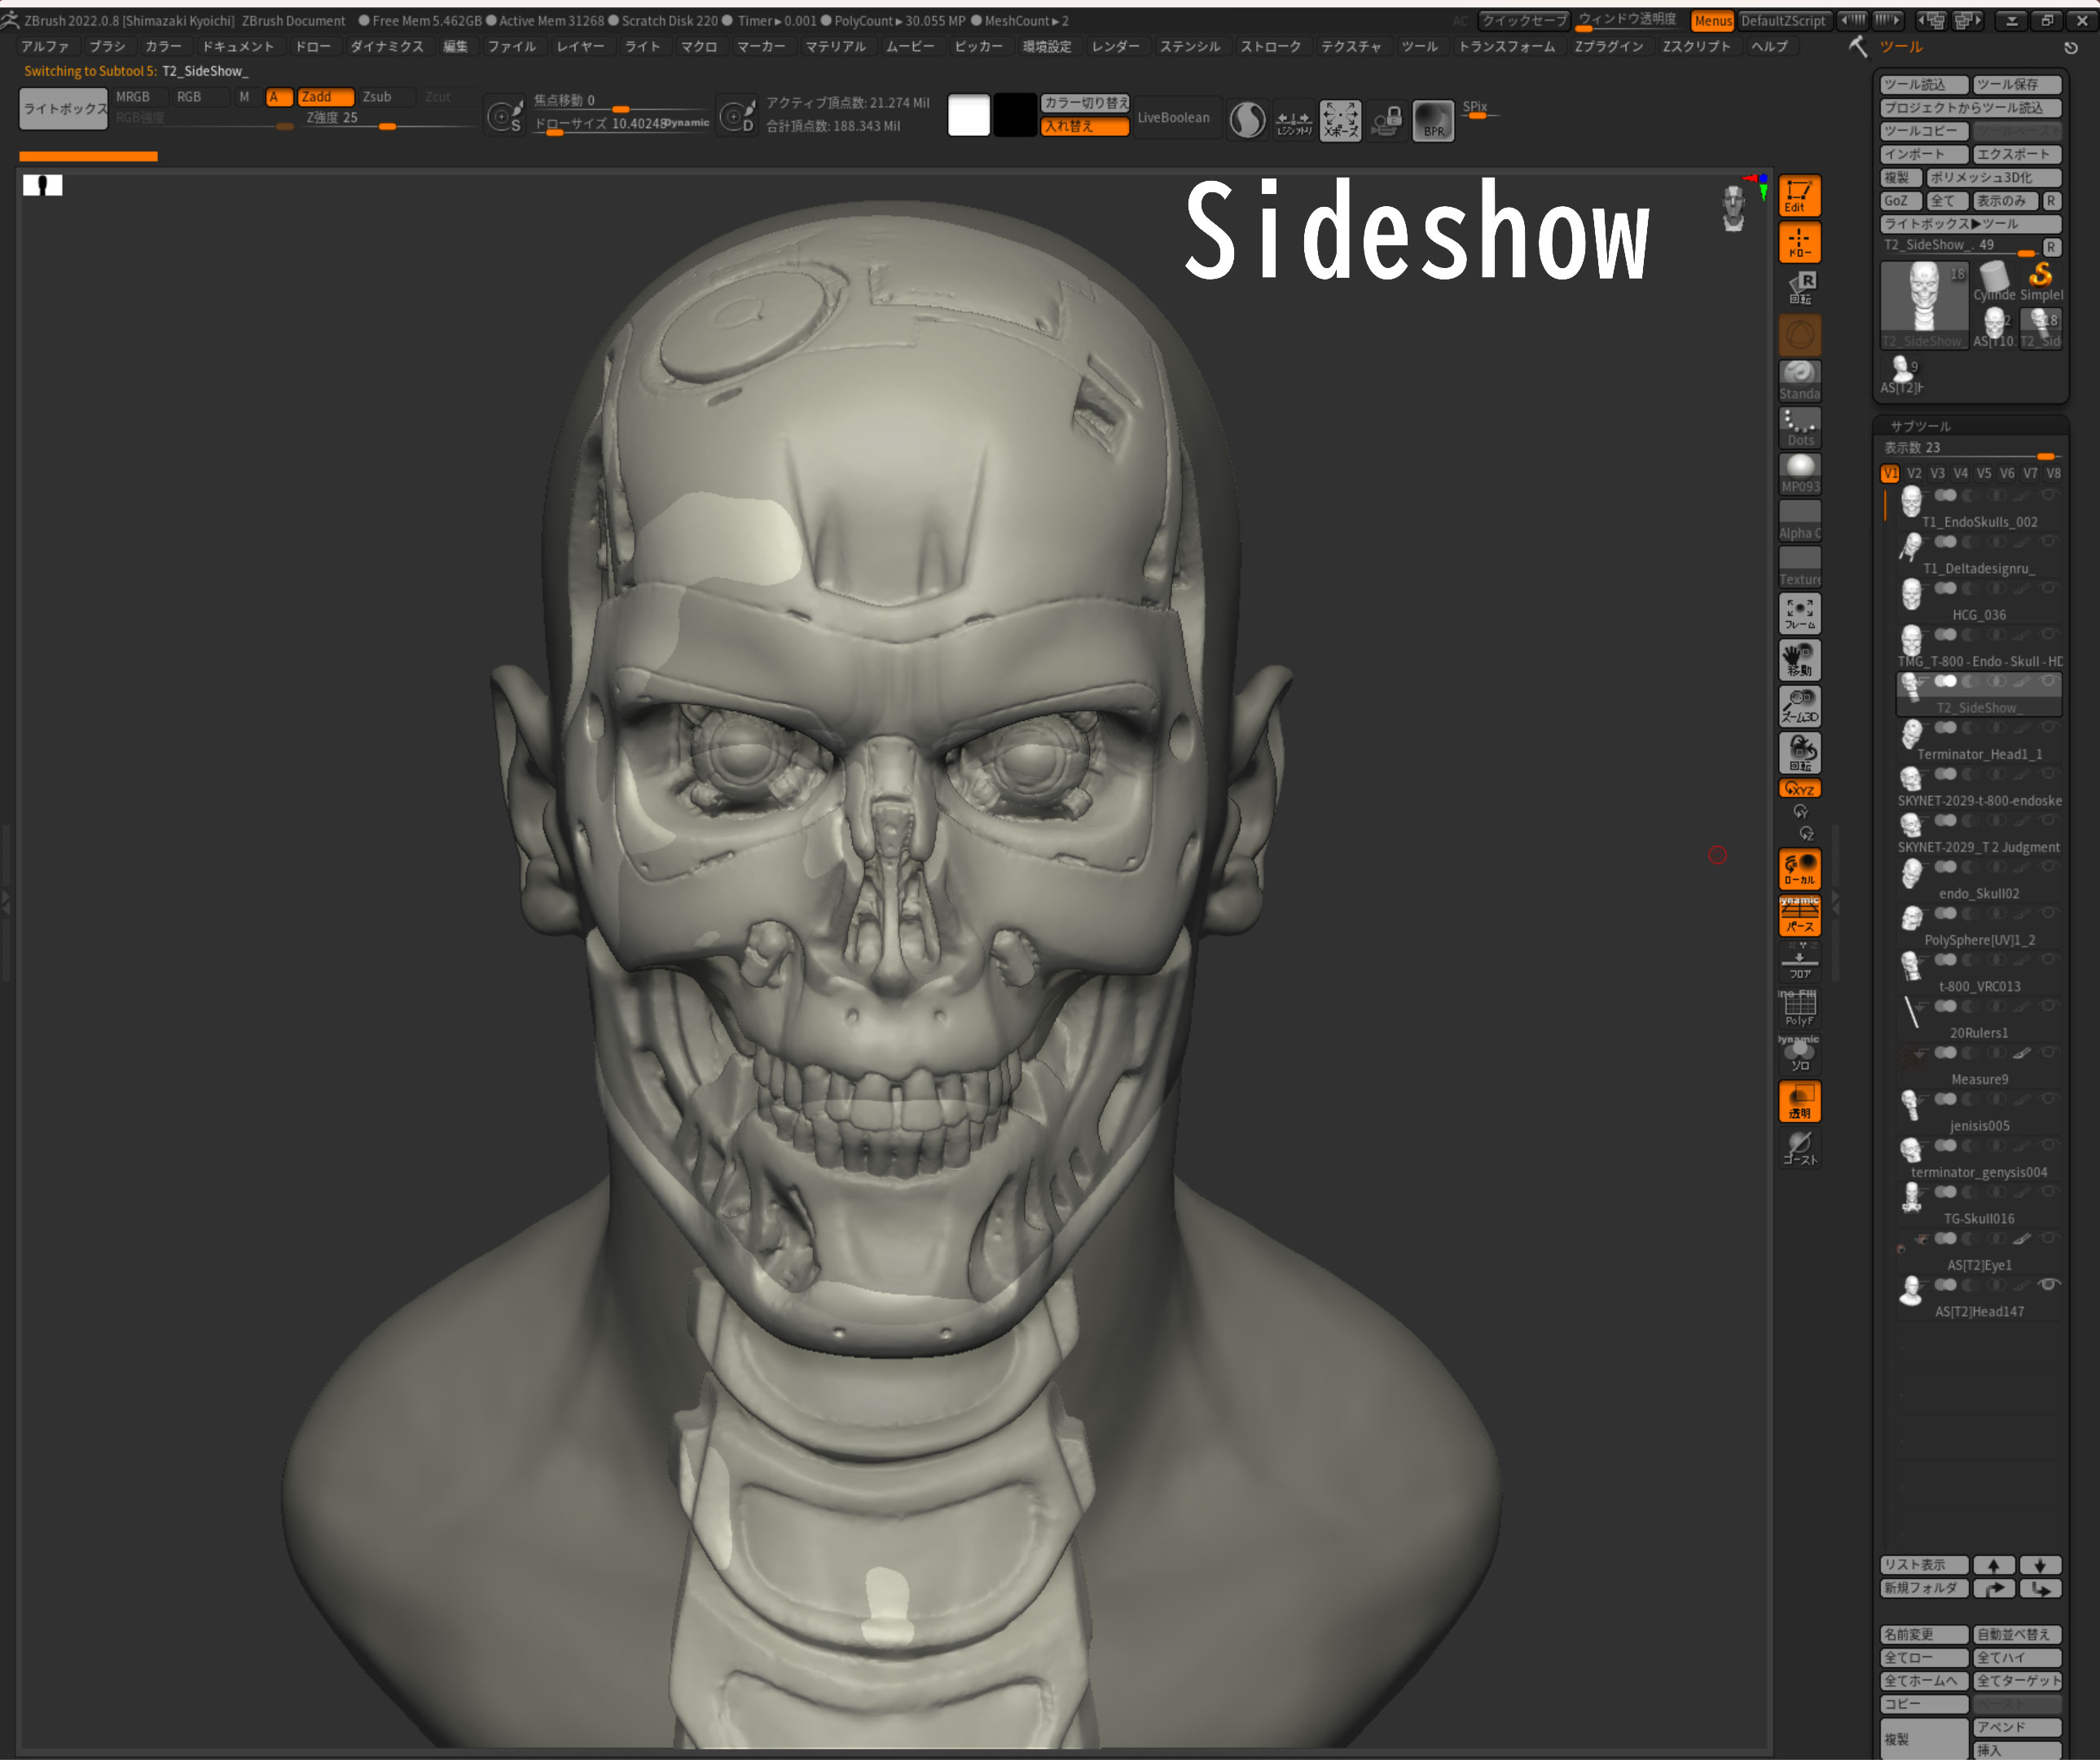Toggle the Perspective (パース) button
Image resolution: width=2100 pixels, height=1760 pixels.
1799,915
